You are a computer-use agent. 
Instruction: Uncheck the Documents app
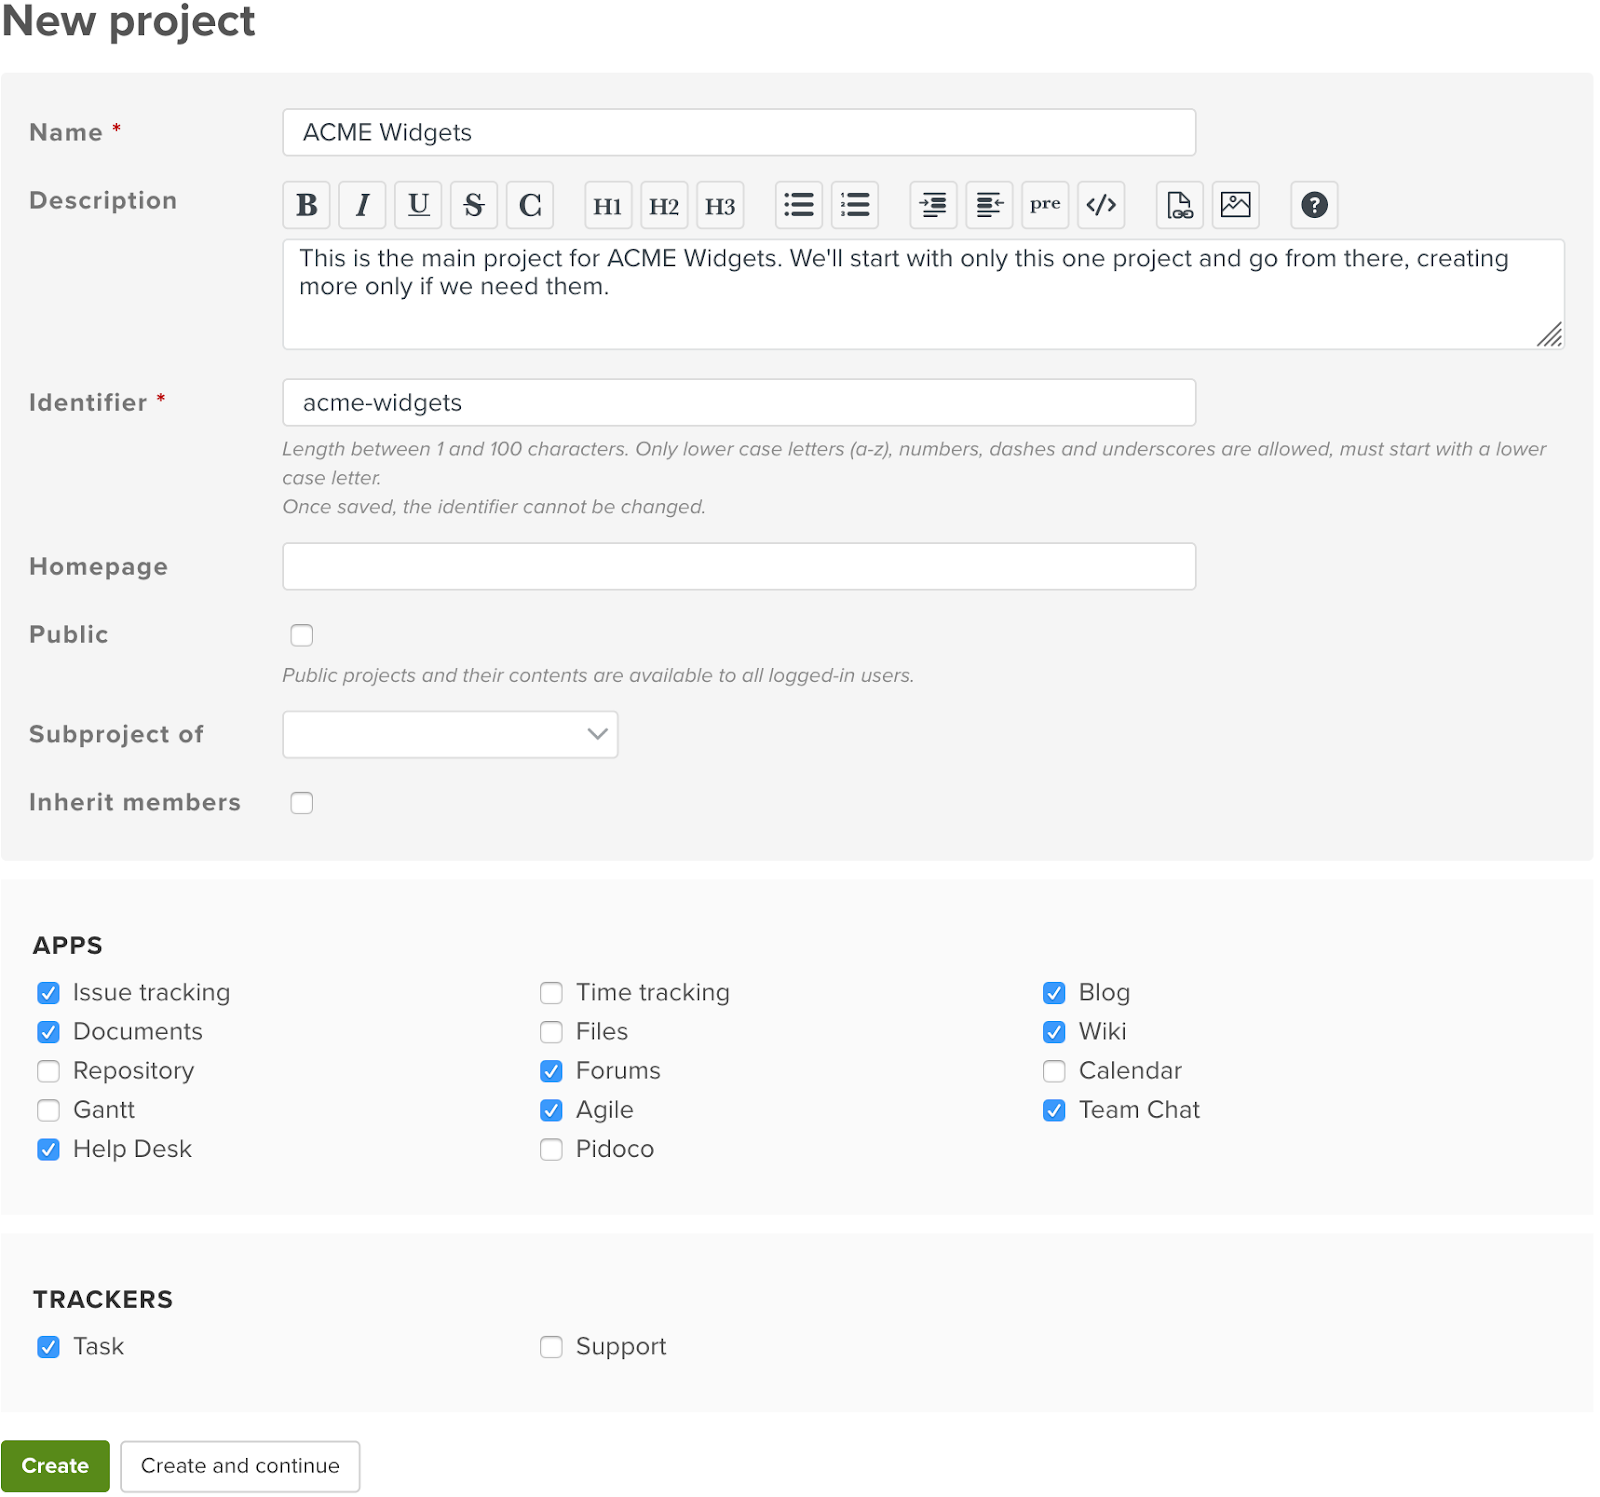(x=48, y=1032)
